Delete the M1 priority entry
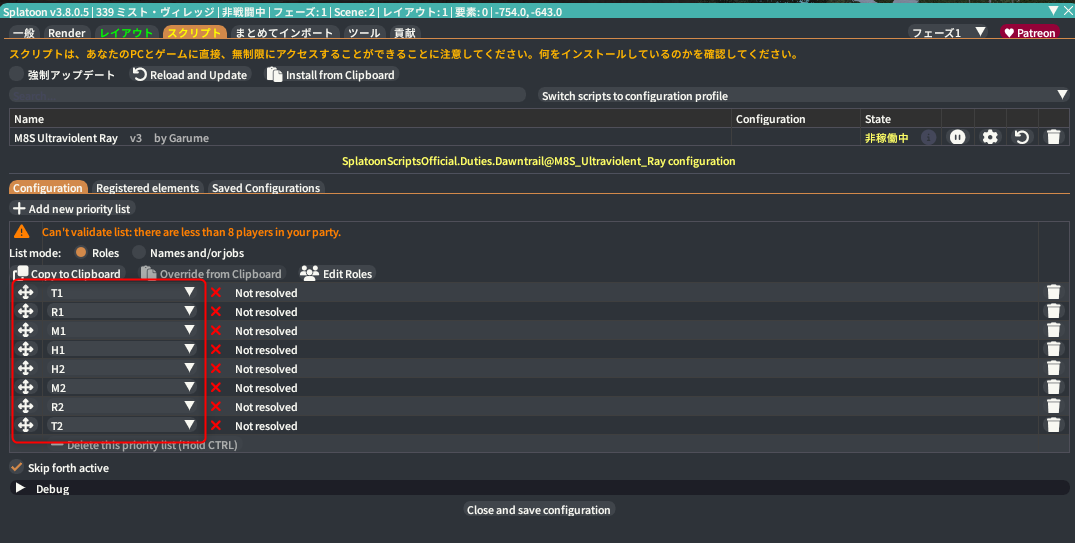 (1054, 330)
